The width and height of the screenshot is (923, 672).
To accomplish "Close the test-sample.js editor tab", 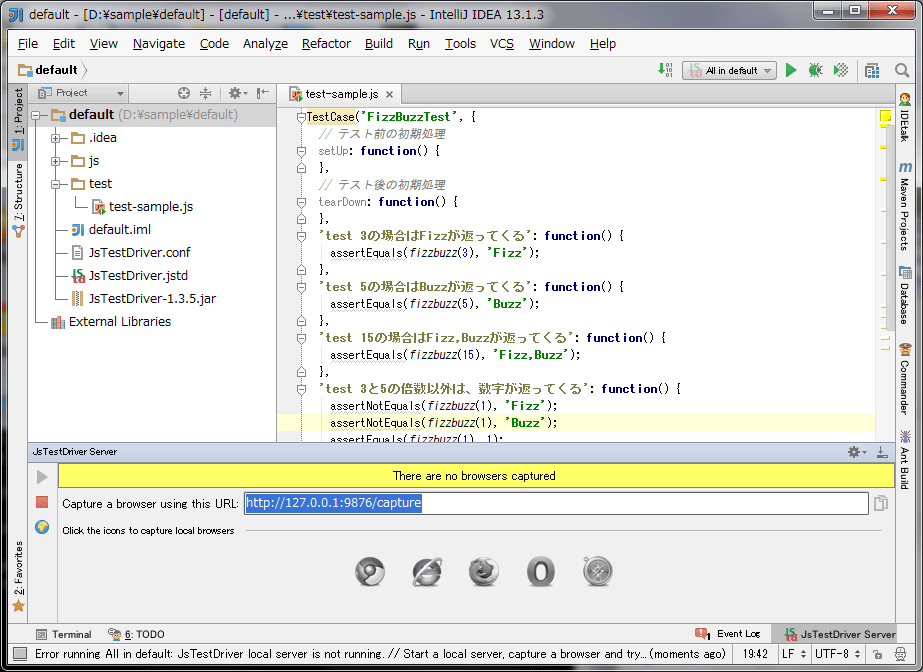I will click(x=389, y=94).
